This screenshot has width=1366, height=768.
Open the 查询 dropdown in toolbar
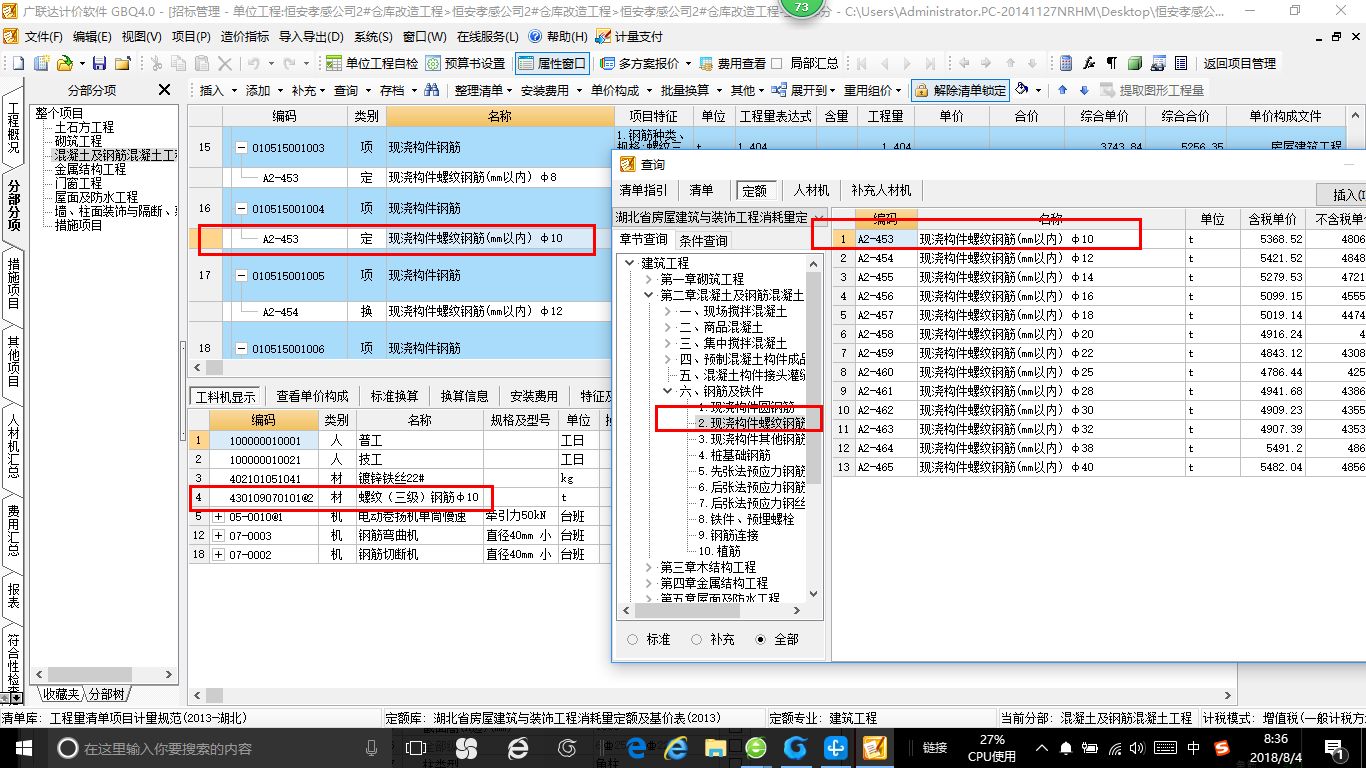[353, 90]
